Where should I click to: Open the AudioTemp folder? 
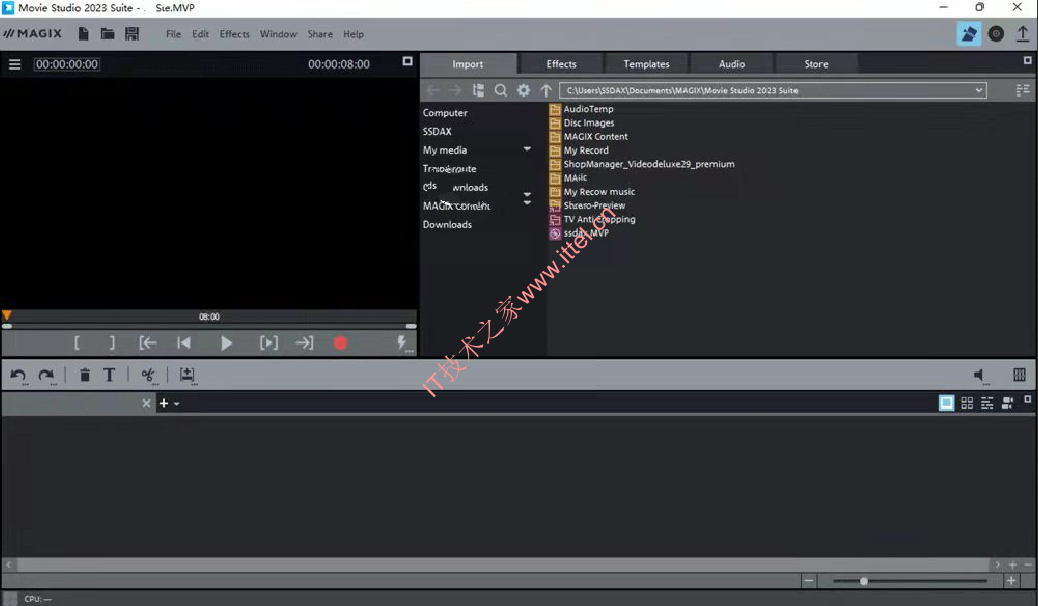589,109
